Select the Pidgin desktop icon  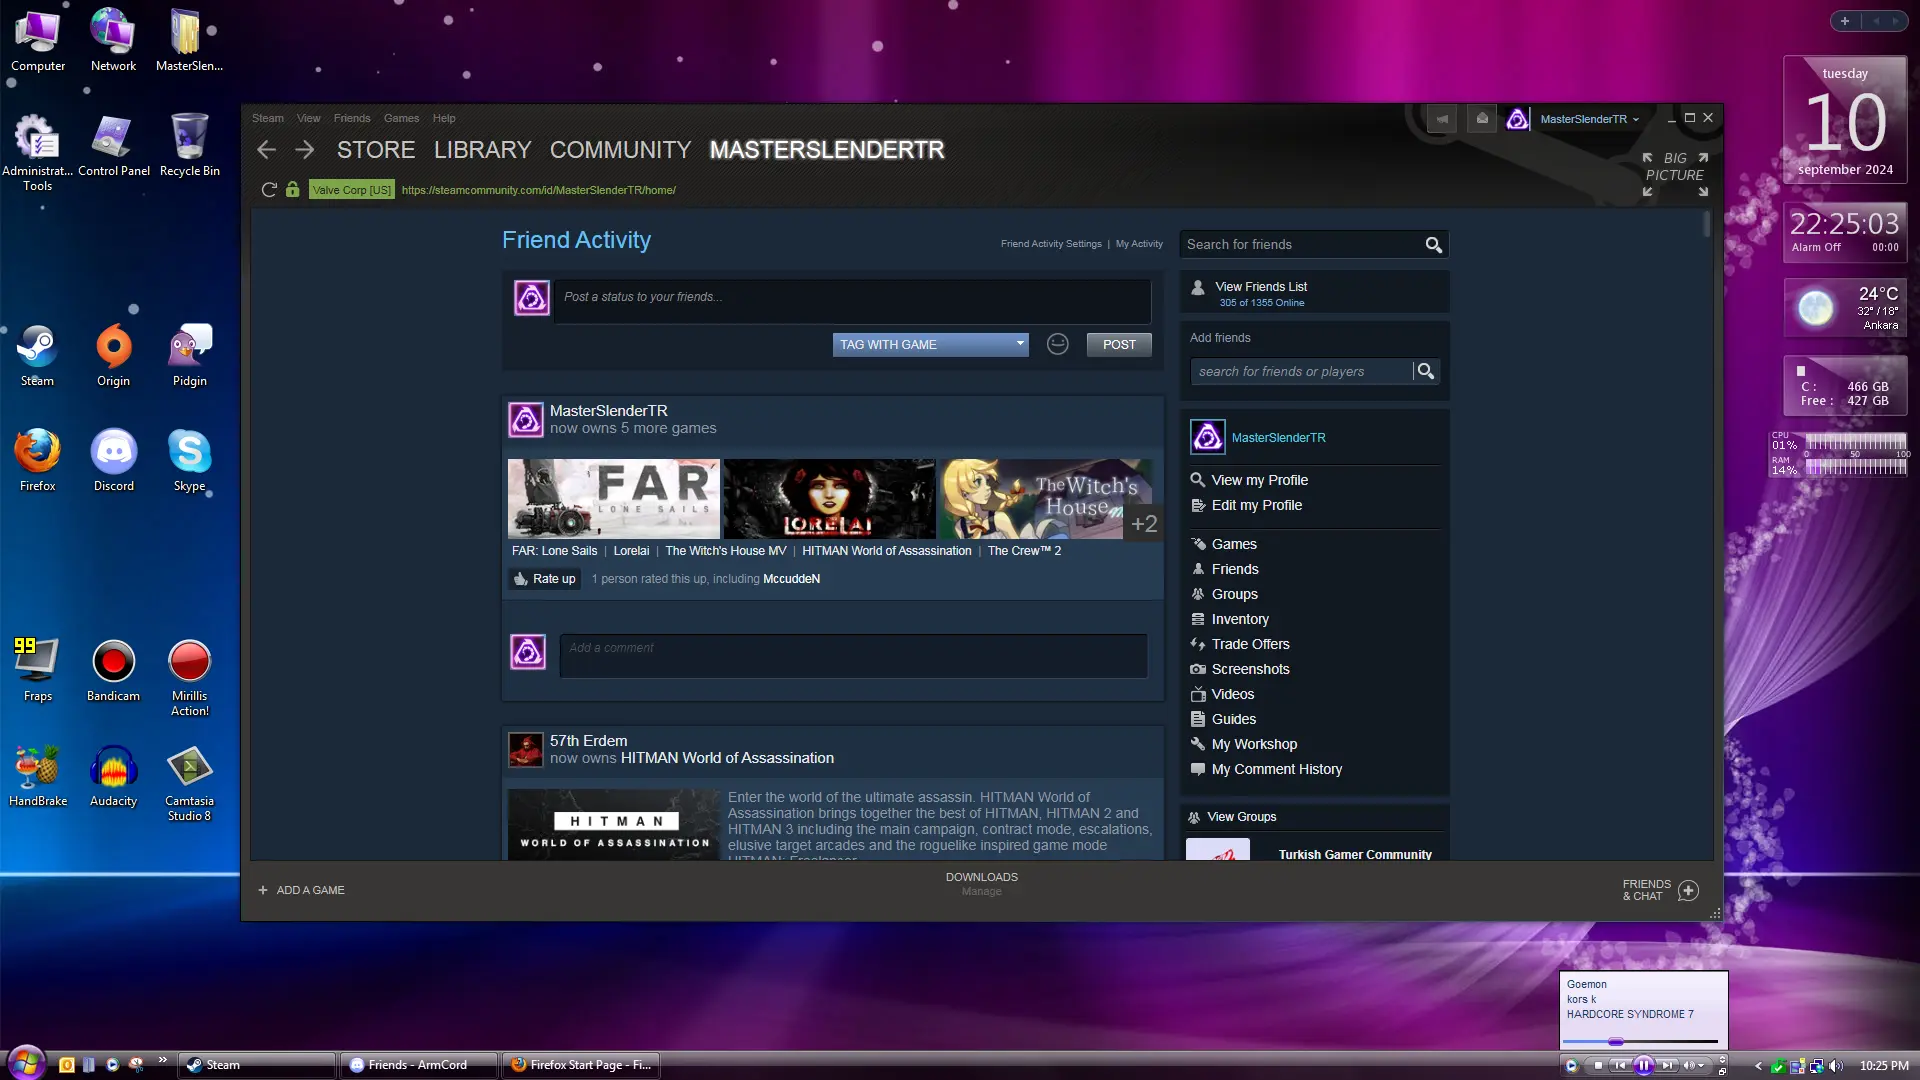point(190,356)
